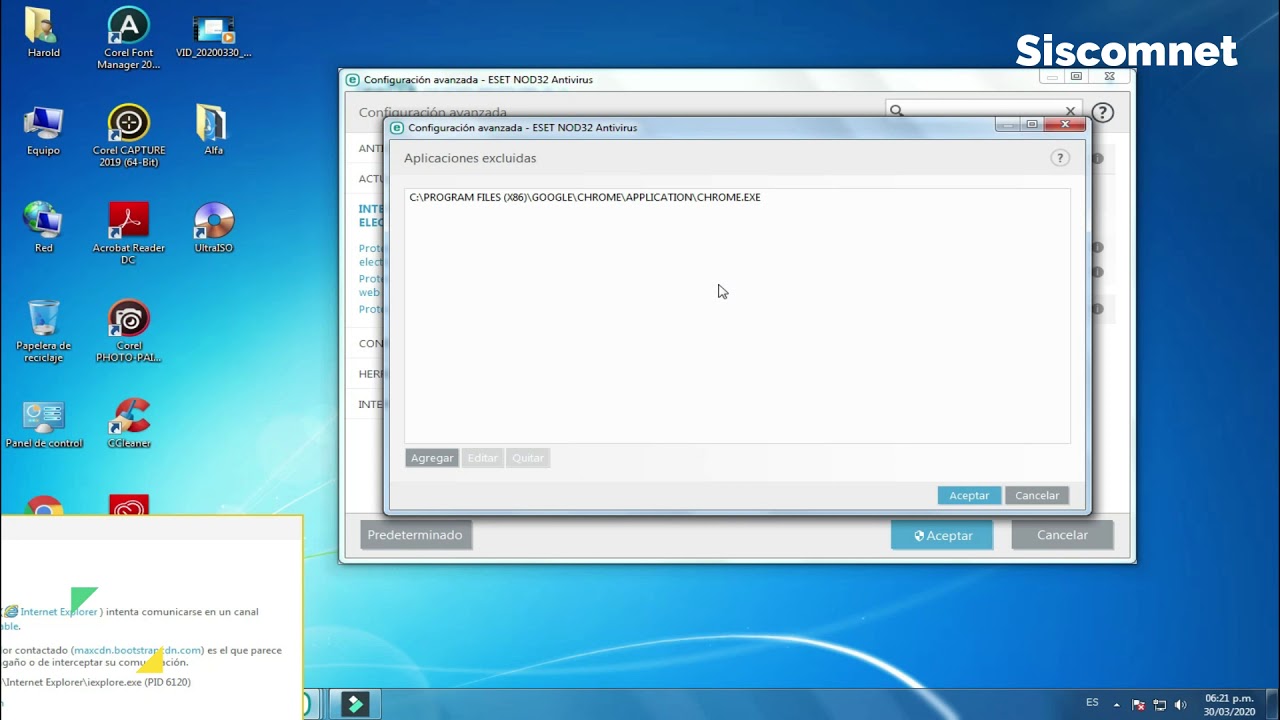The width and height of the screenshot is (1280, 720).
Task: Open the Red network icon
Action: coord(43,227)
